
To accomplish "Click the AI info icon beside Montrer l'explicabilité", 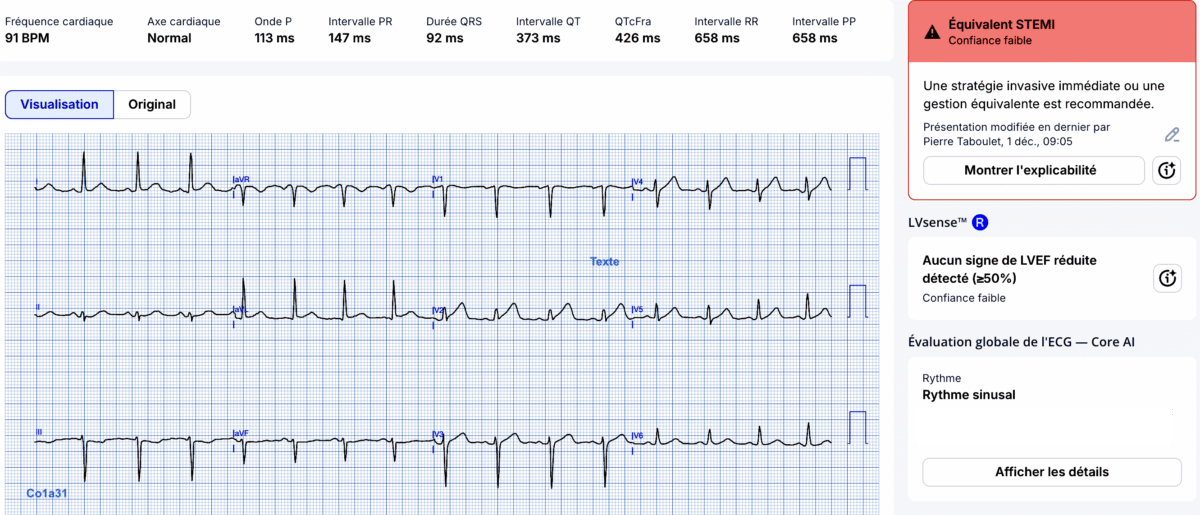I will (1167, 170).
